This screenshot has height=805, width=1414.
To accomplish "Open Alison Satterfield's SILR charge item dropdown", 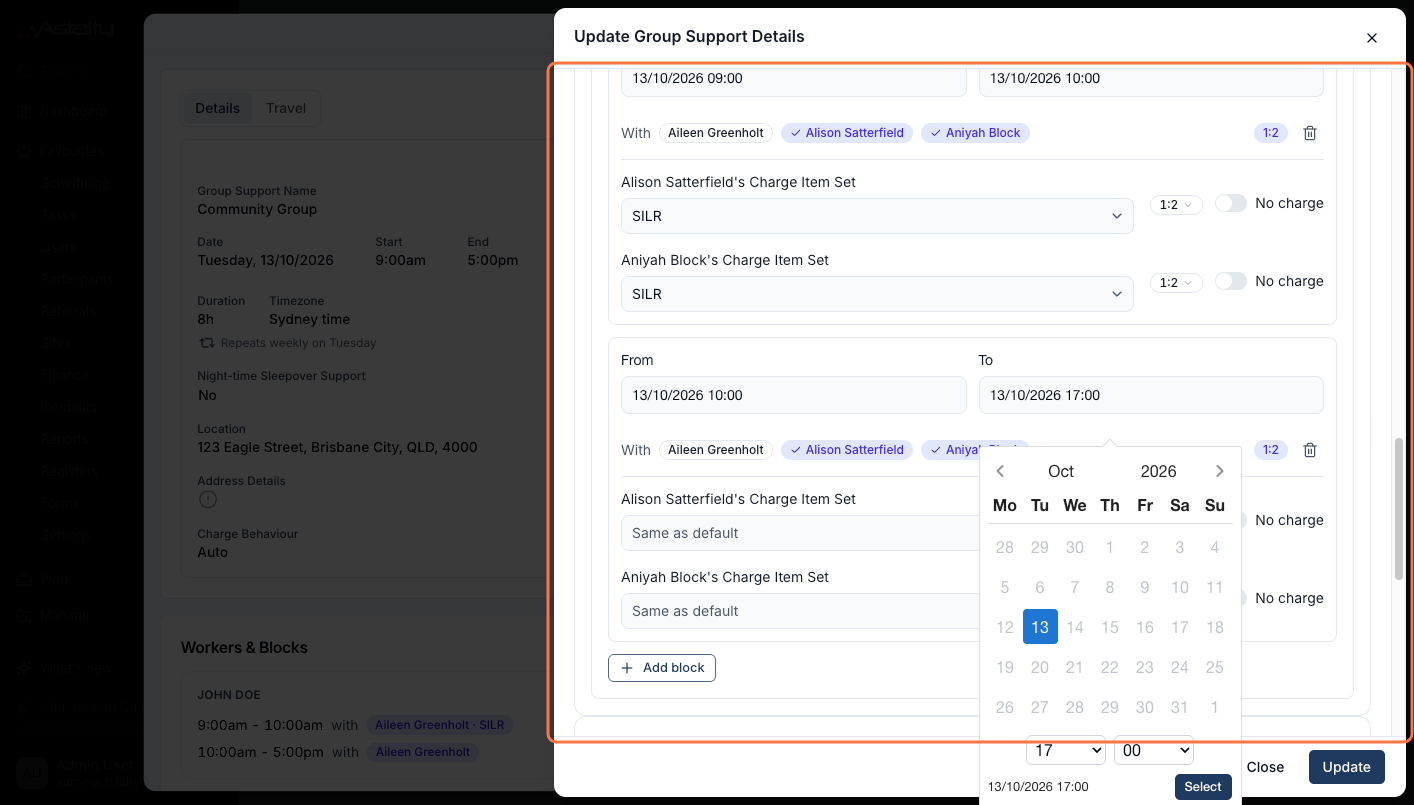I will pyautogui.click(x=877, y=216).
